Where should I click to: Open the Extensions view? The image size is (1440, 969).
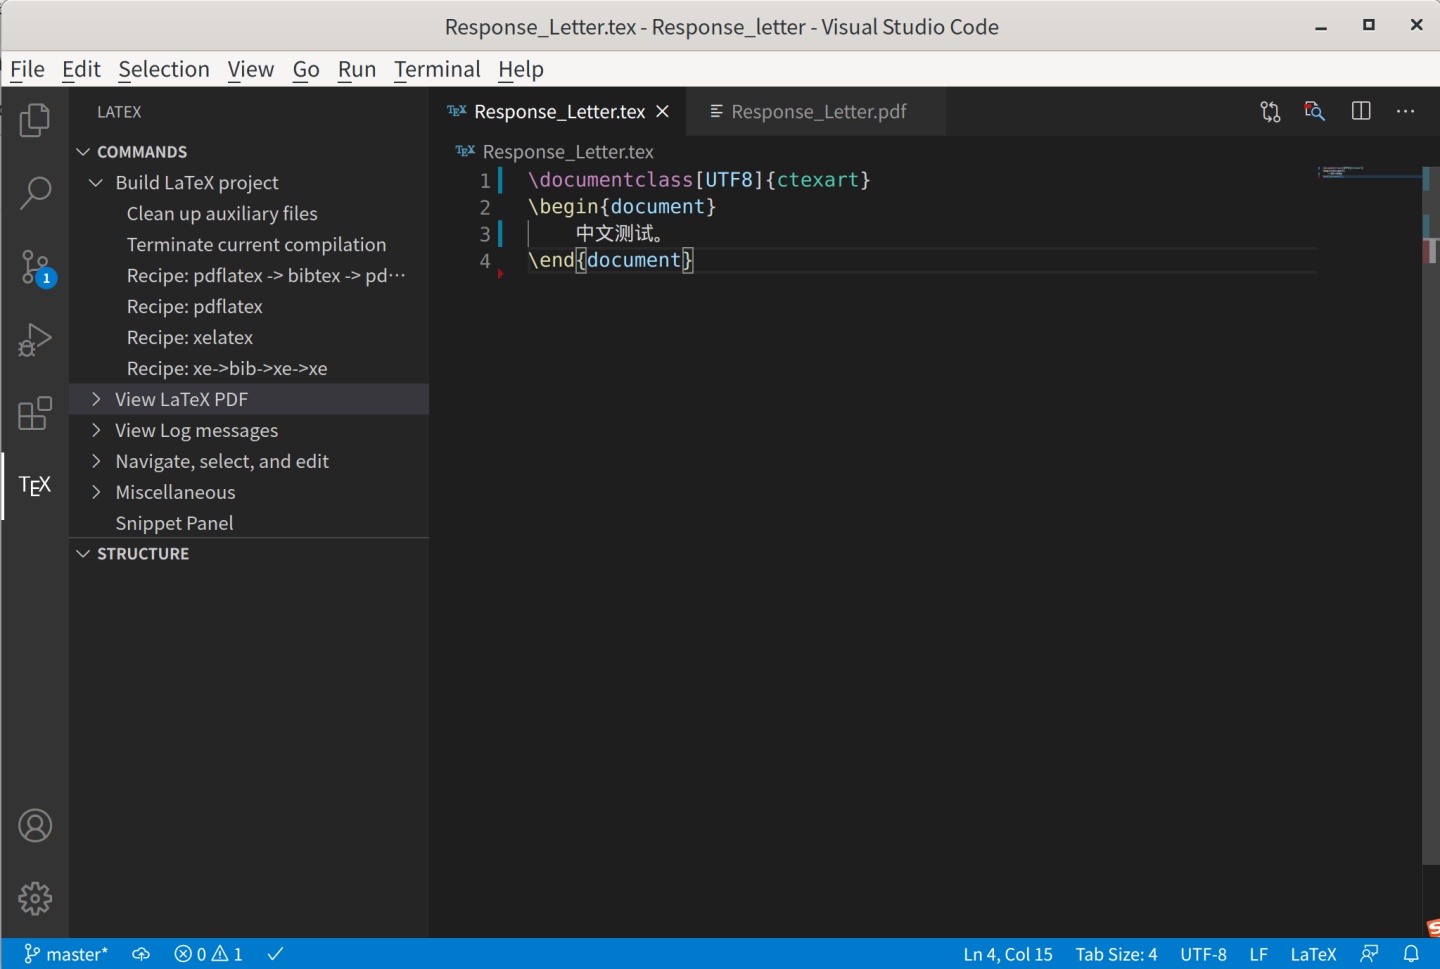[x=35, y=413]
